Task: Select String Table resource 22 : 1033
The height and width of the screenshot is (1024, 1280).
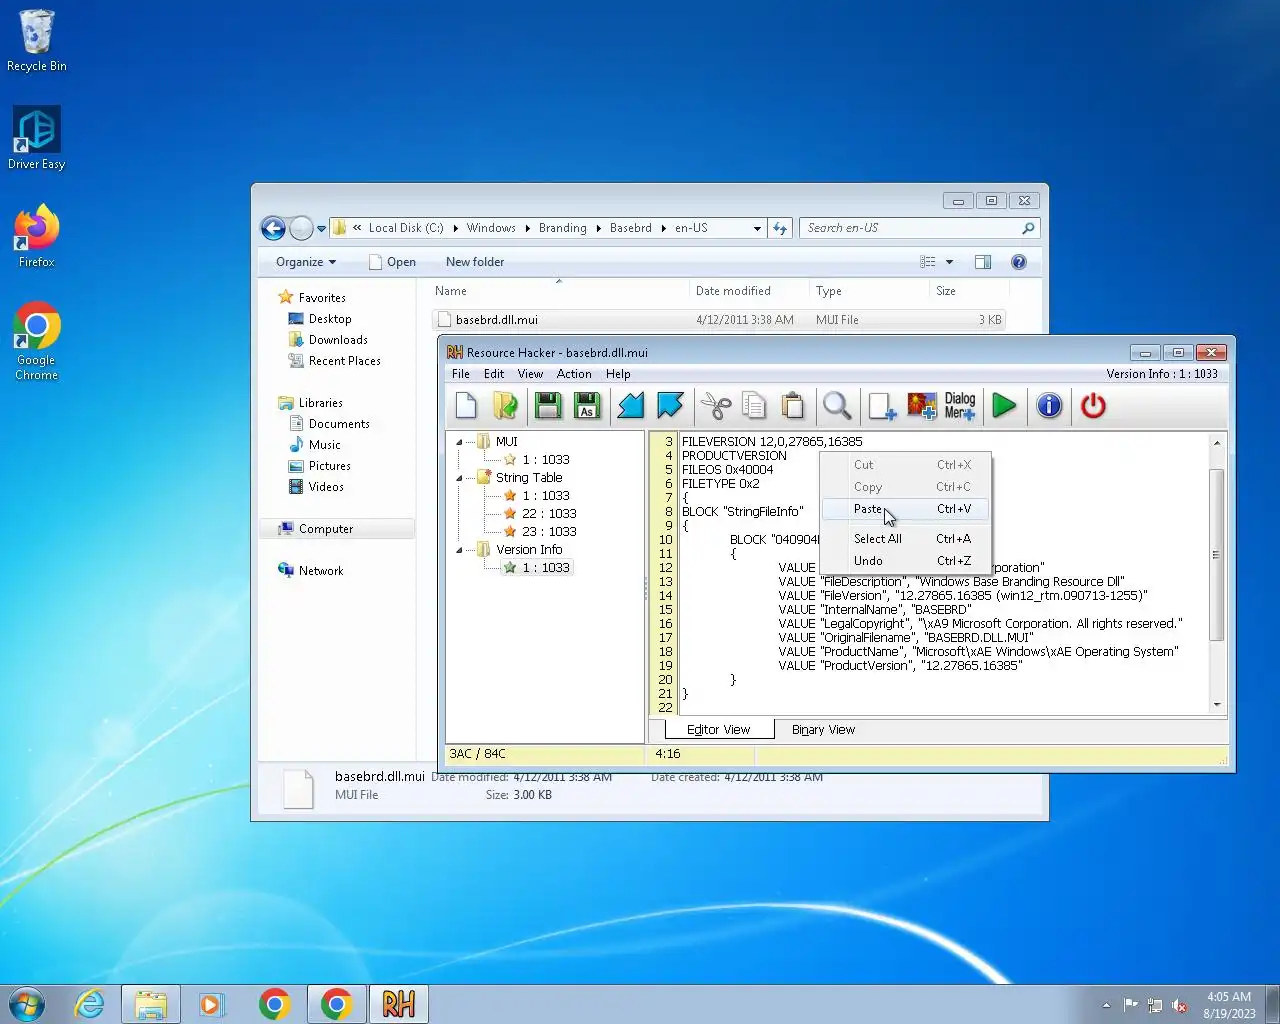Action: (549, 514)
